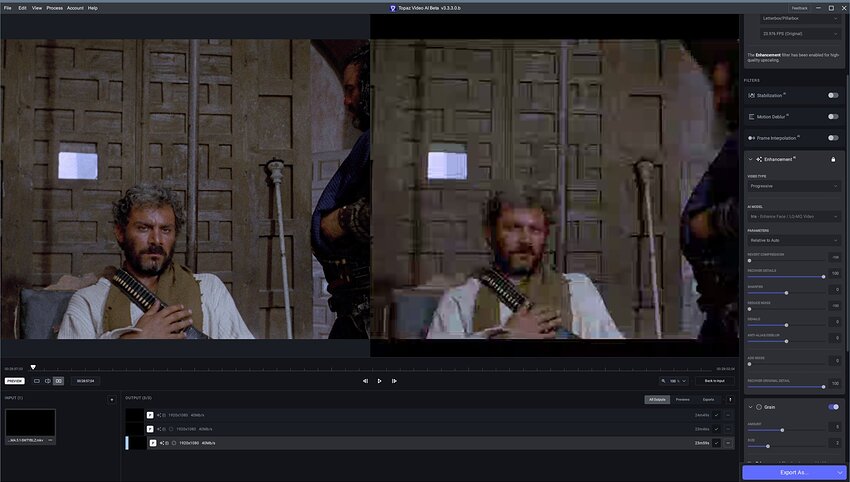
Task: Open options menu of 23m59s output
Action: tap(728, 443)
